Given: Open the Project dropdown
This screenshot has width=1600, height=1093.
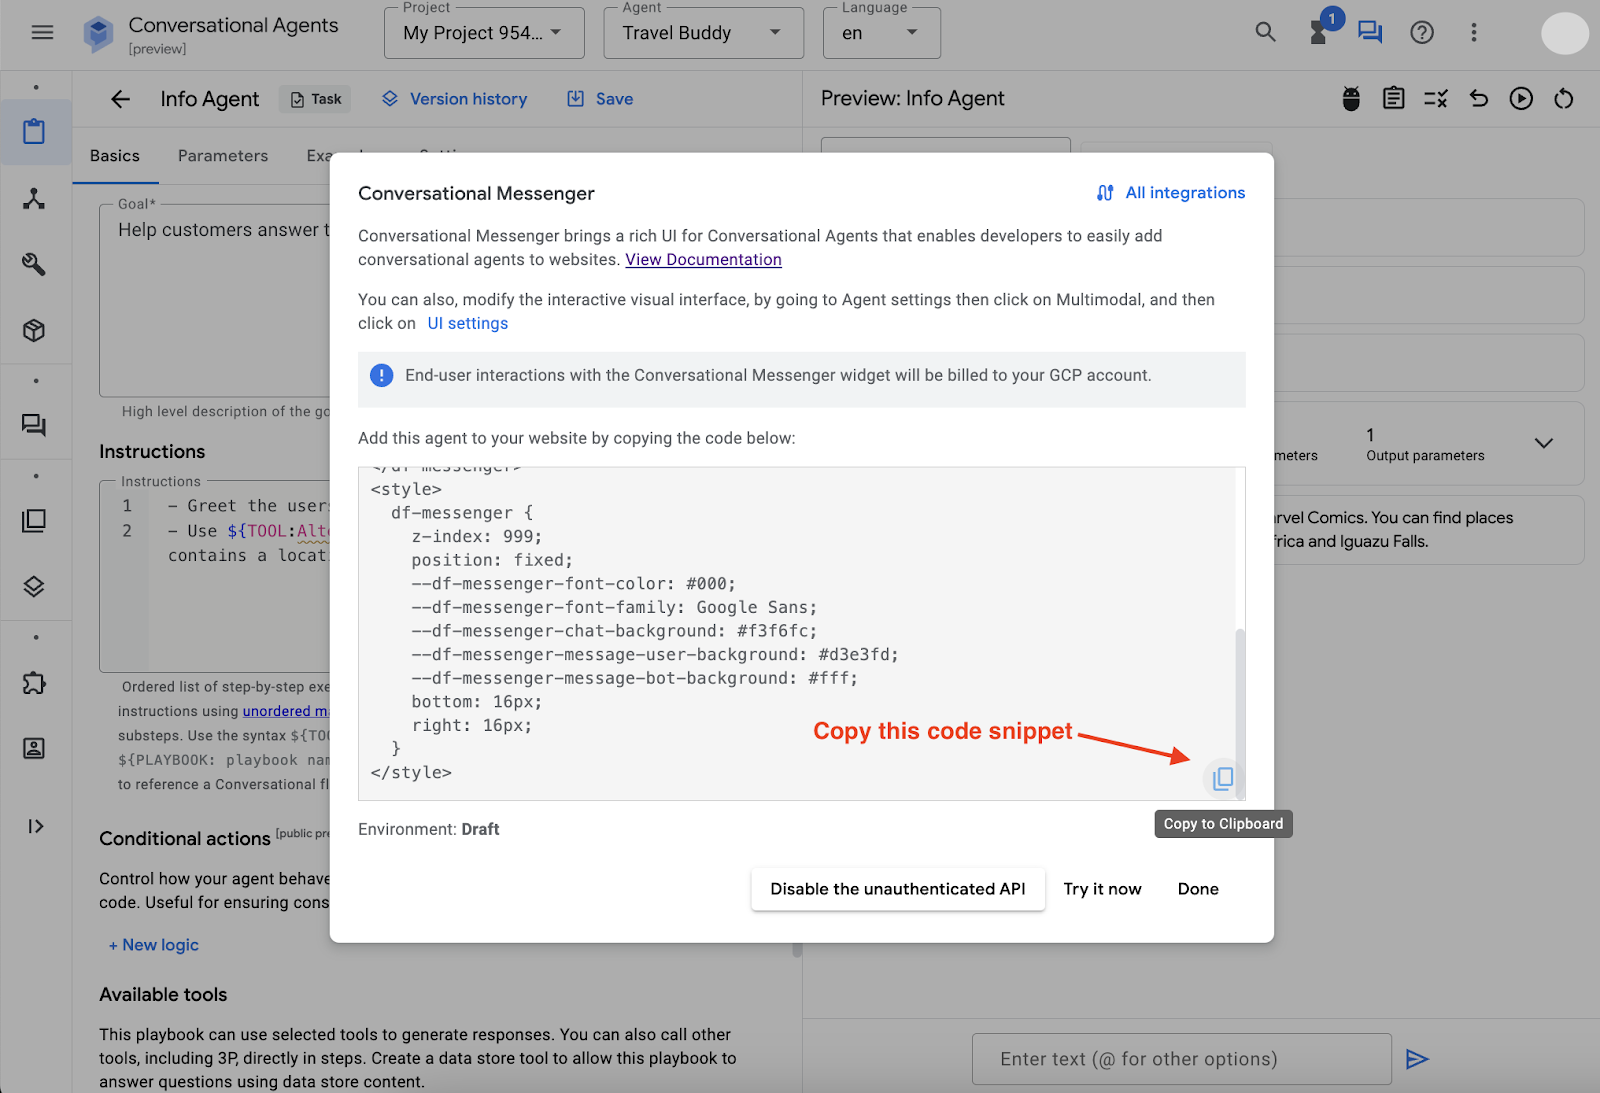Looking at the screenshot, I should click(x=484, y=33).
